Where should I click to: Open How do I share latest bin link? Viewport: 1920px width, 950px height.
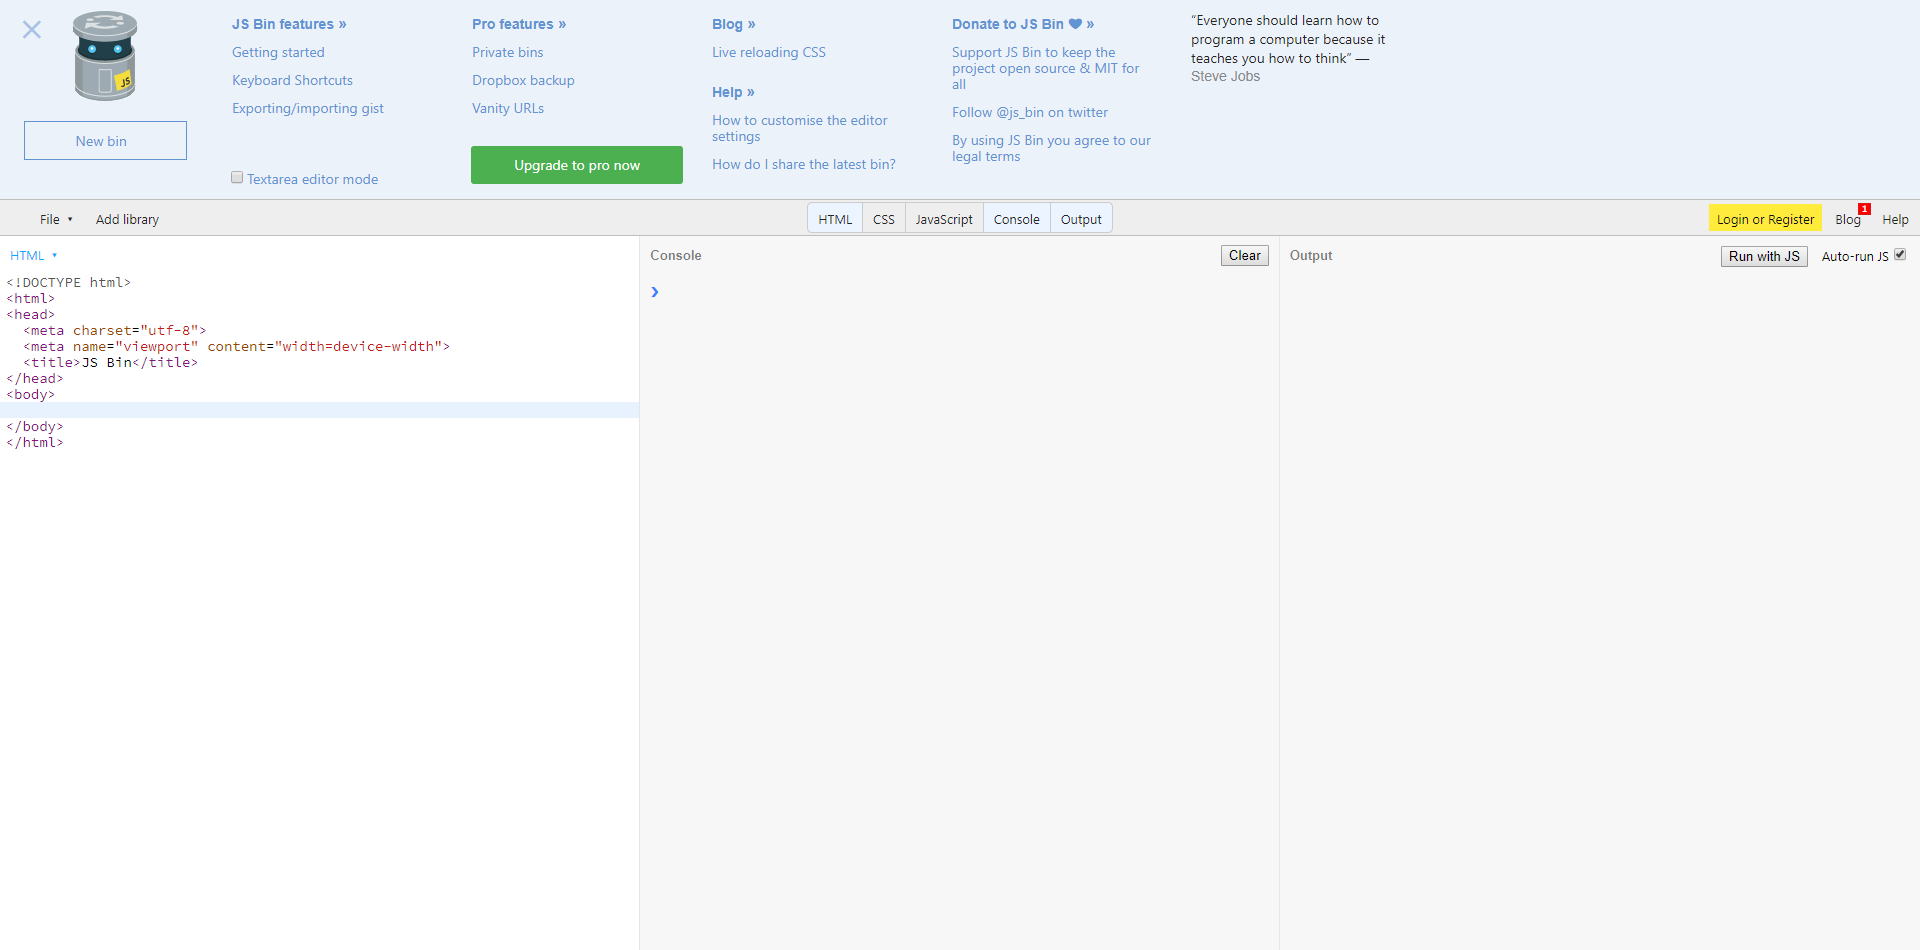click(804, 164)
